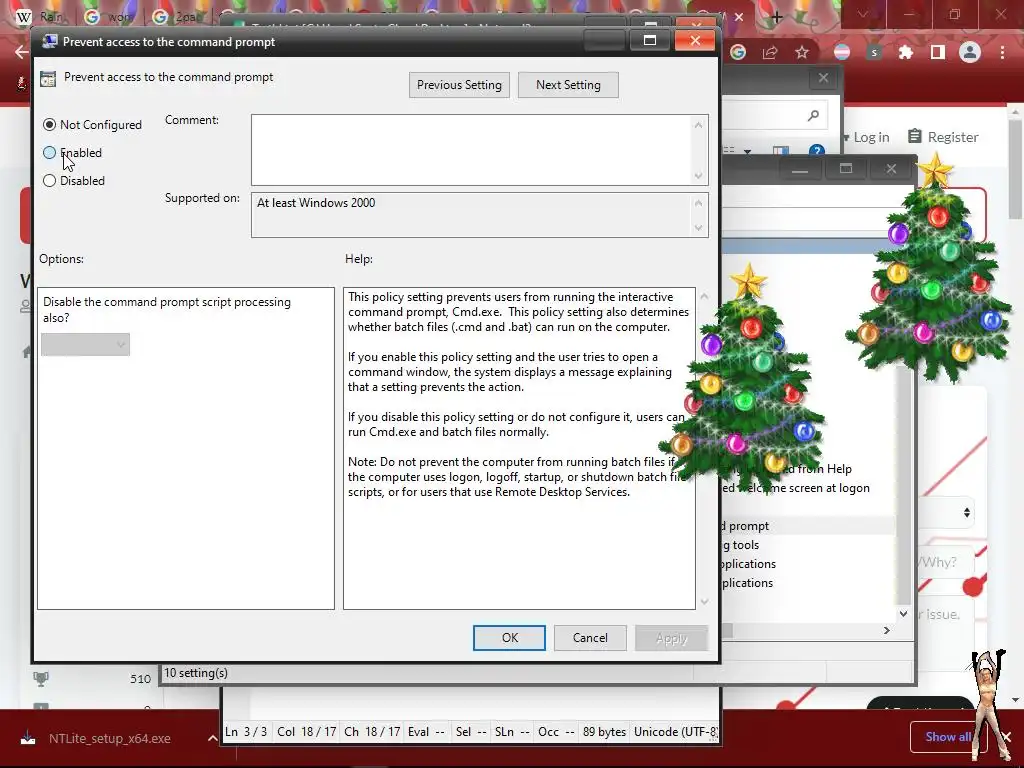Open the Extensions puzzle-piece menu
Screen dimensions: 1024x768
tap(906, 52)
